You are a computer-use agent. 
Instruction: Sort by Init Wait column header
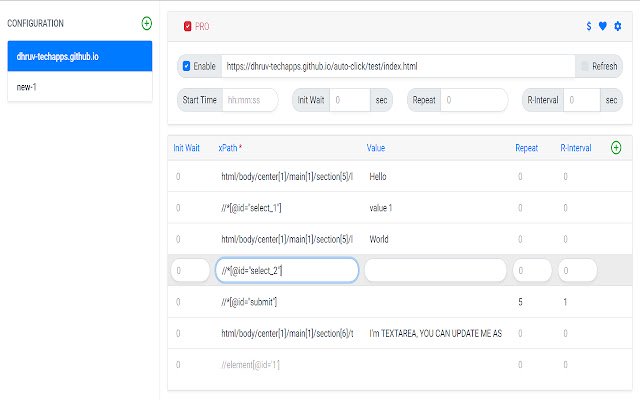coord(187,148)
